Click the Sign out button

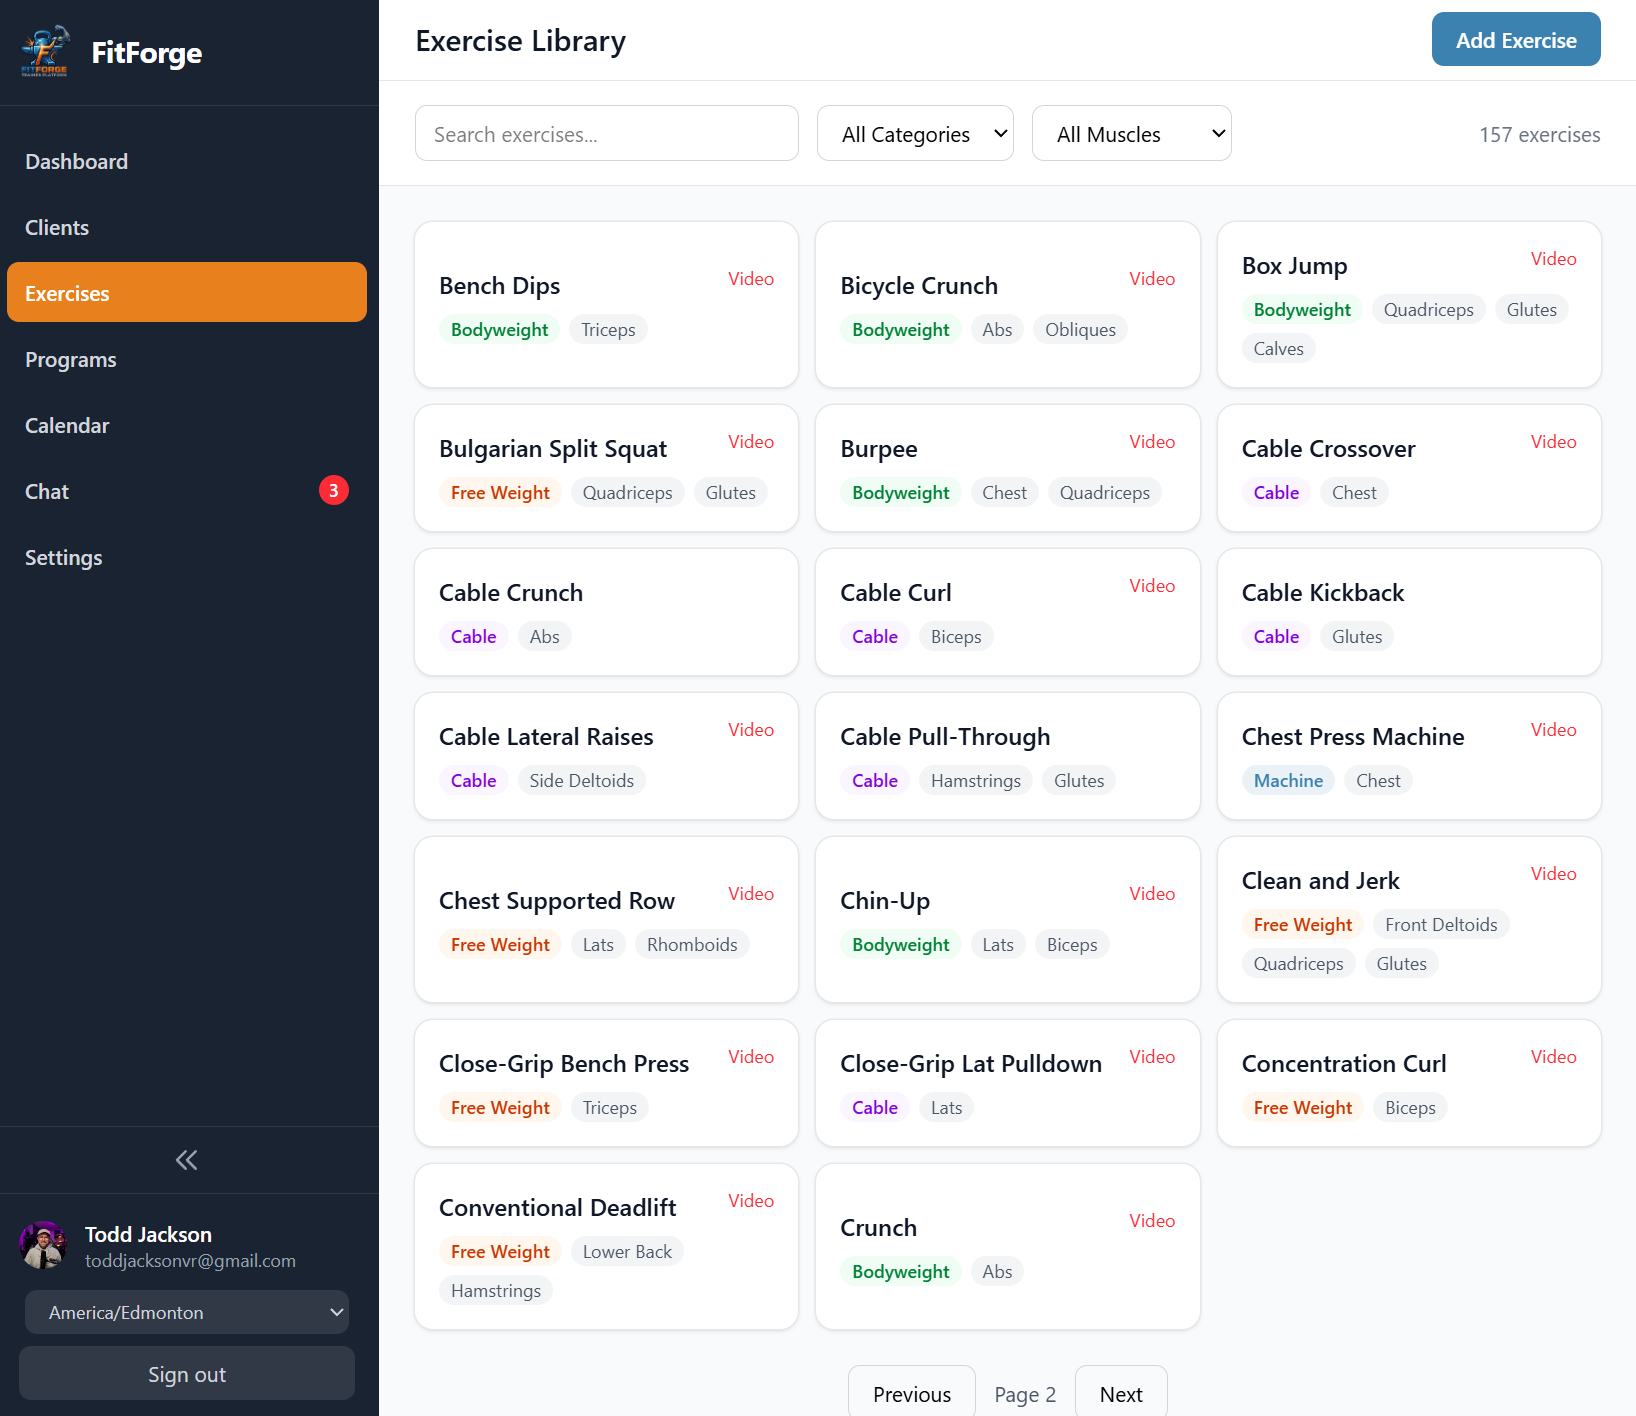click(x=186, y=1373)
